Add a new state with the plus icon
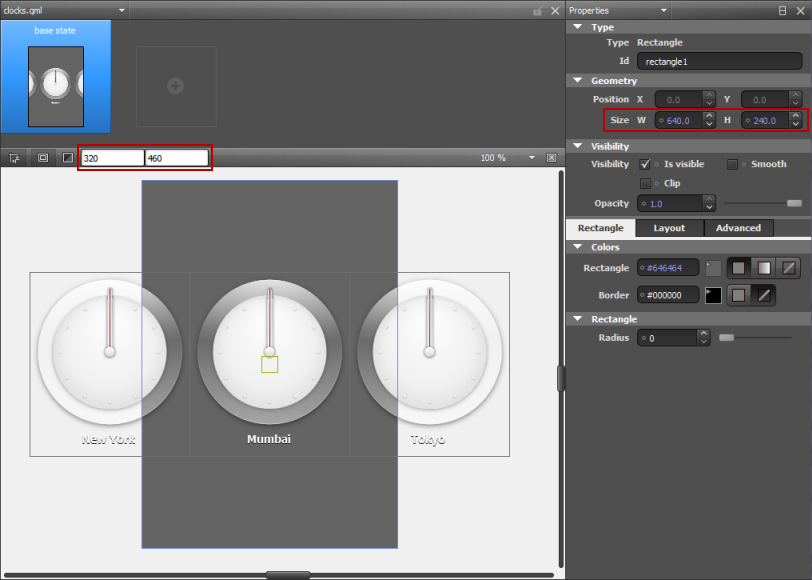The height and width of the screenshot is (580, 812). coord(176,86)
